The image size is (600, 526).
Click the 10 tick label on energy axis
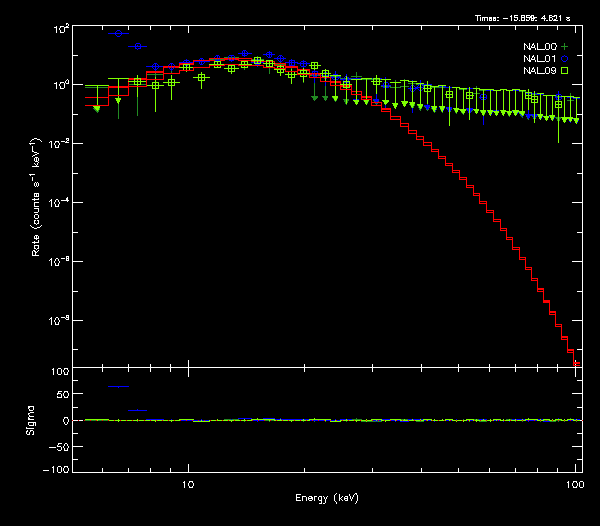click(187, 482)
